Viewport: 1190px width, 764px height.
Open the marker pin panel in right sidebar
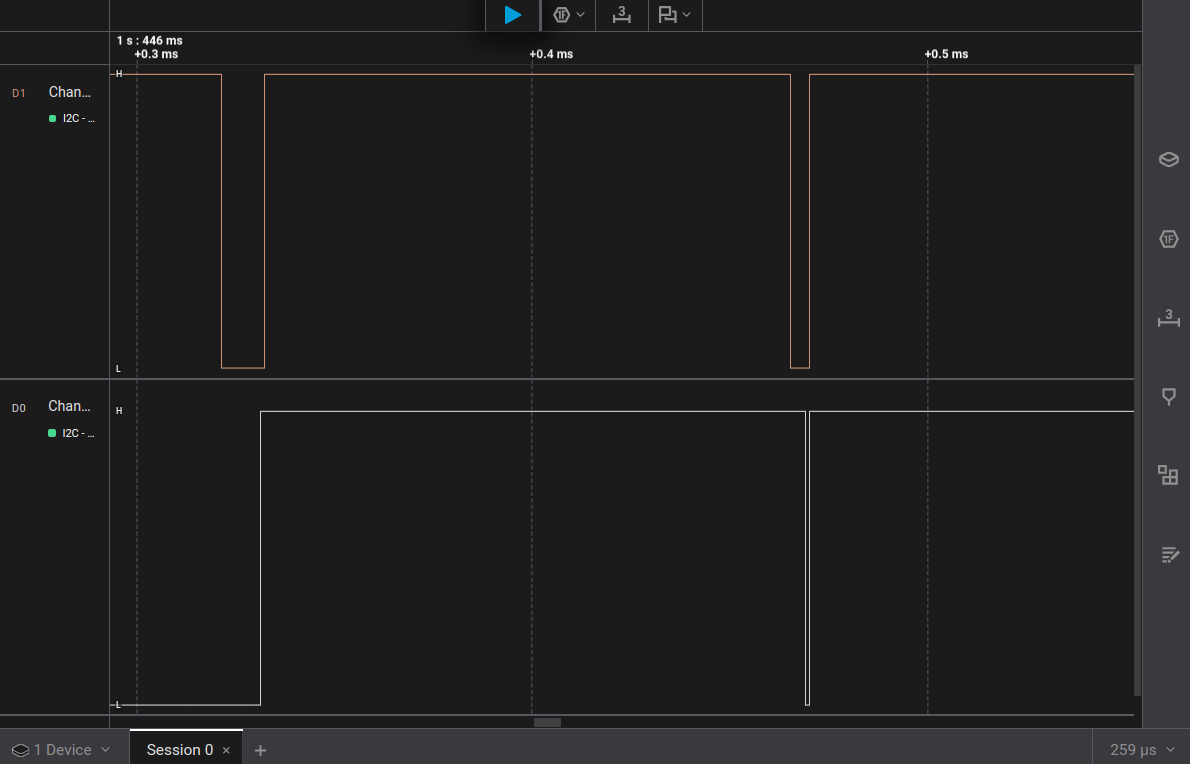tap(1168, 397)
